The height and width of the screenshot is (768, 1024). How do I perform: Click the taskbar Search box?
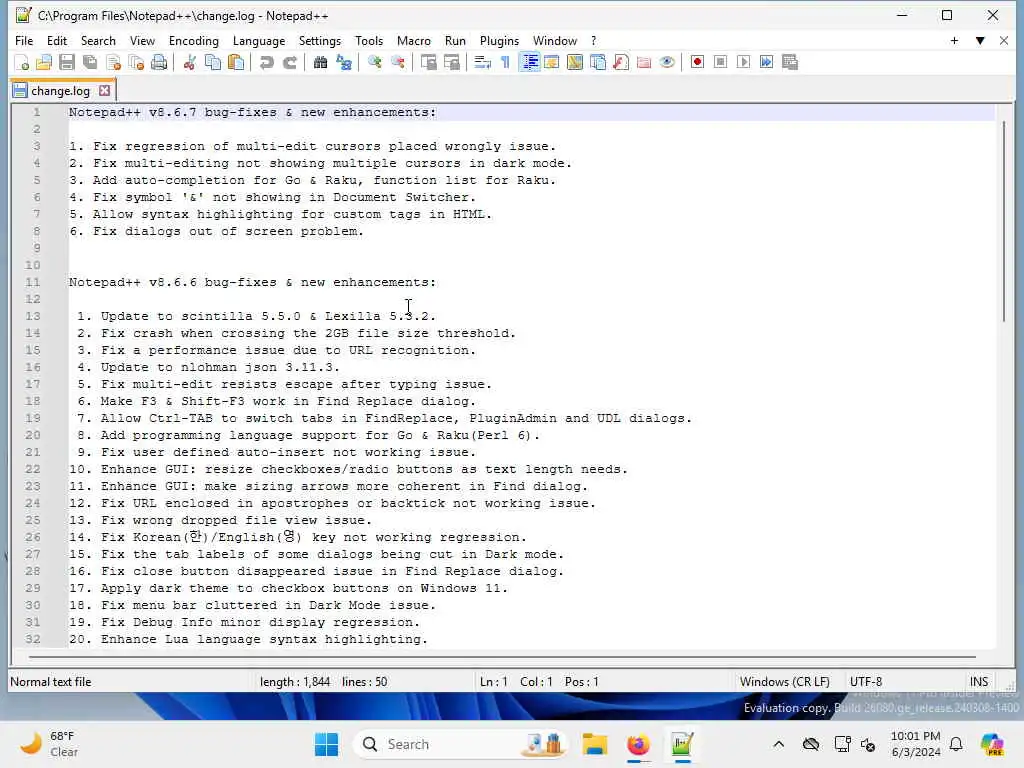[460, 744]
